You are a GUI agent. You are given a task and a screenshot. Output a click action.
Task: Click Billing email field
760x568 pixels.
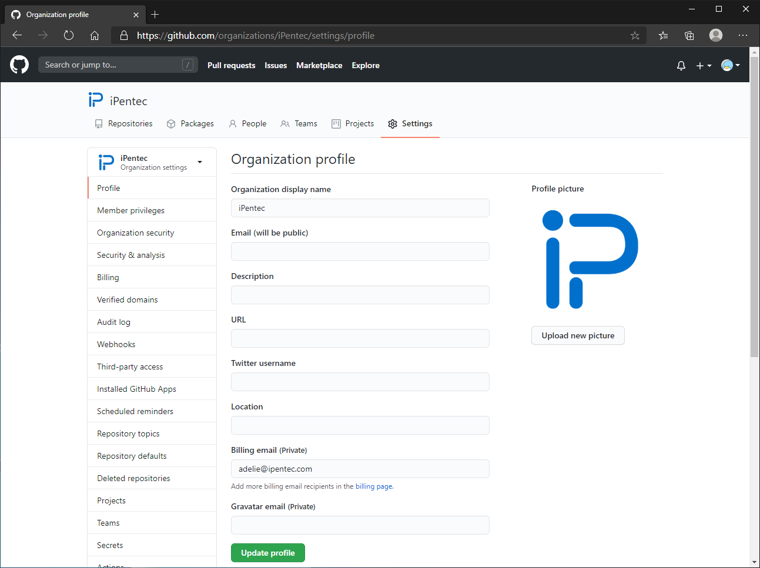point(360,469)
